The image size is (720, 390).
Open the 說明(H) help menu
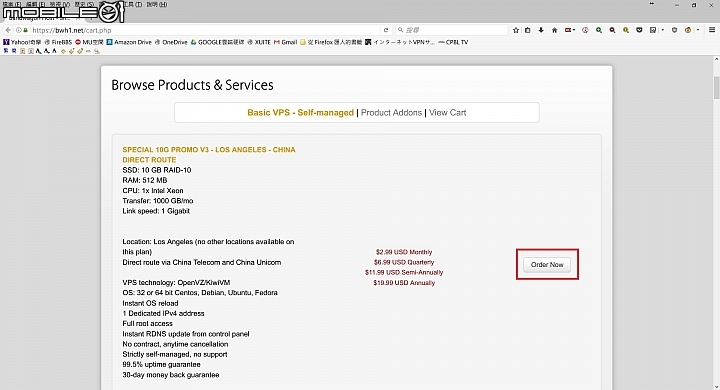157,5
